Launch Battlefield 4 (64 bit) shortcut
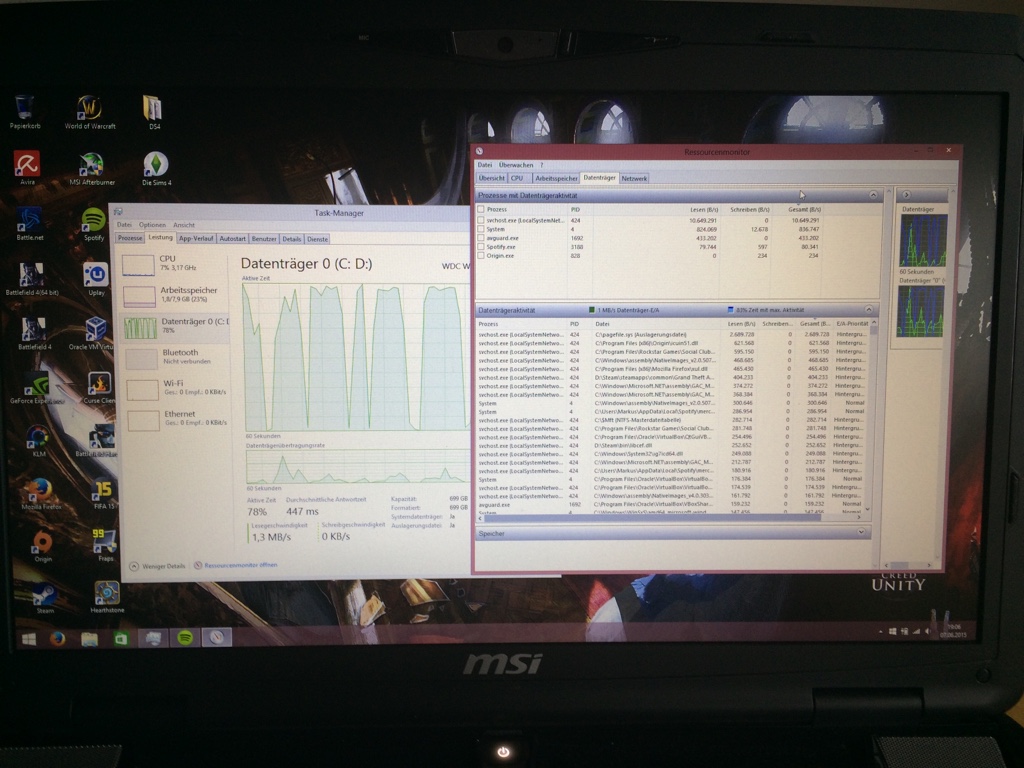1024x768 pixels. (31, 280)
